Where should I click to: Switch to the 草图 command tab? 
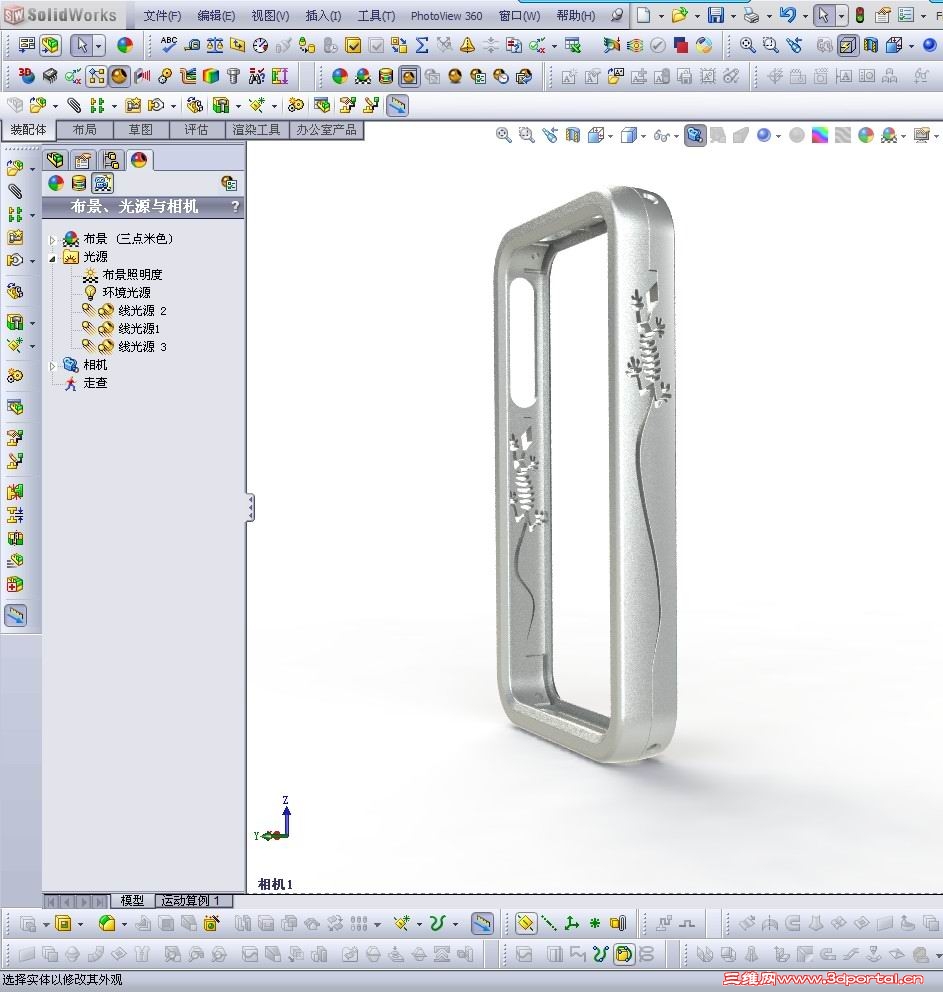point(140,130)
